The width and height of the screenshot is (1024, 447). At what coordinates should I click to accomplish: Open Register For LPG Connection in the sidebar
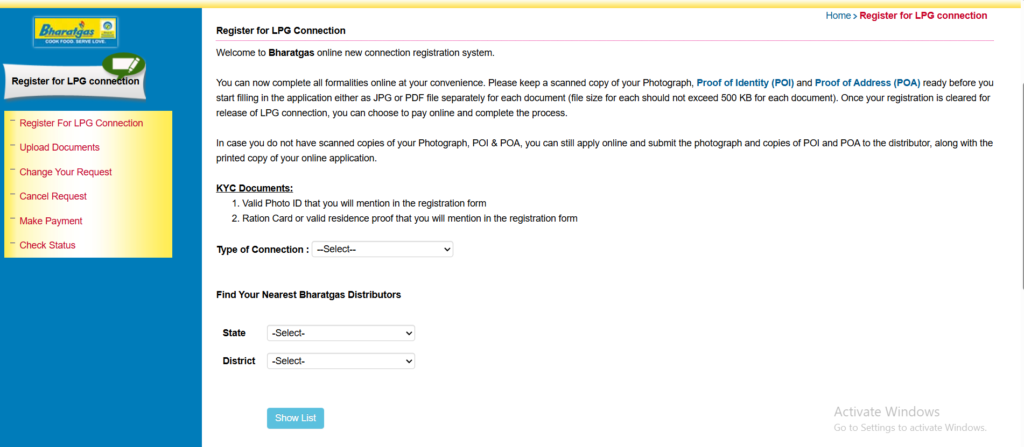coord(81,123)
